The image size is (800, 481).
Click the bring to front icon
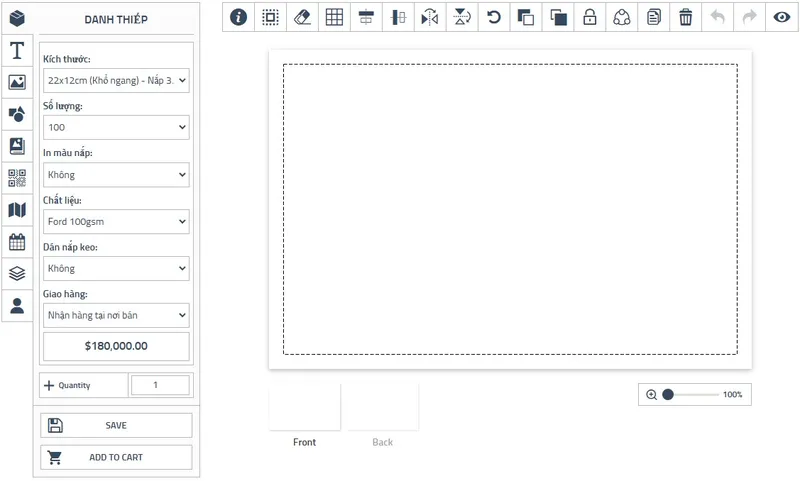(558, 17)
